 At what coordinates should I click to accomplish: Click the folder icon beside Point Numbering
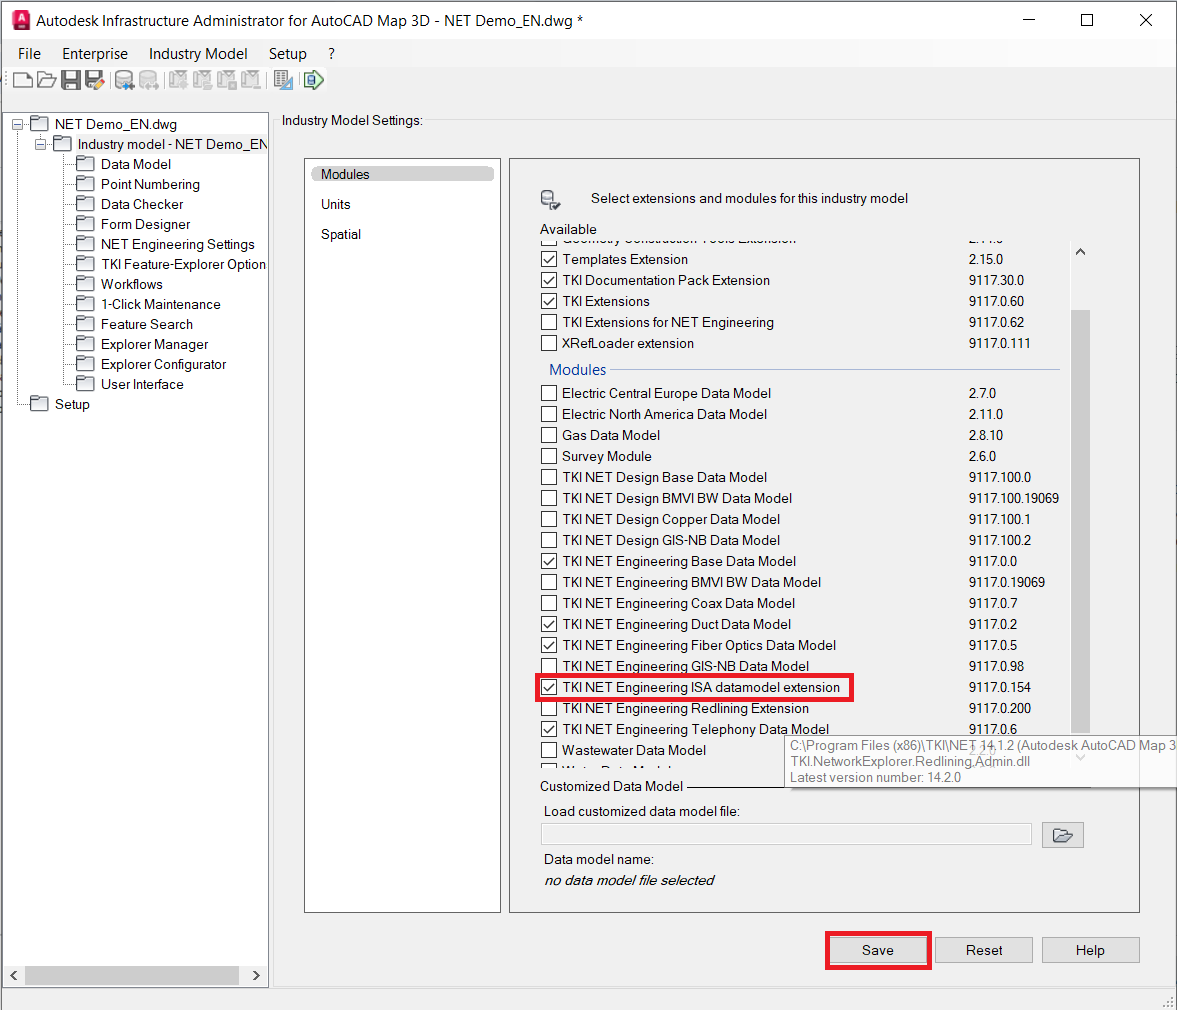click(x=86, y=184)
